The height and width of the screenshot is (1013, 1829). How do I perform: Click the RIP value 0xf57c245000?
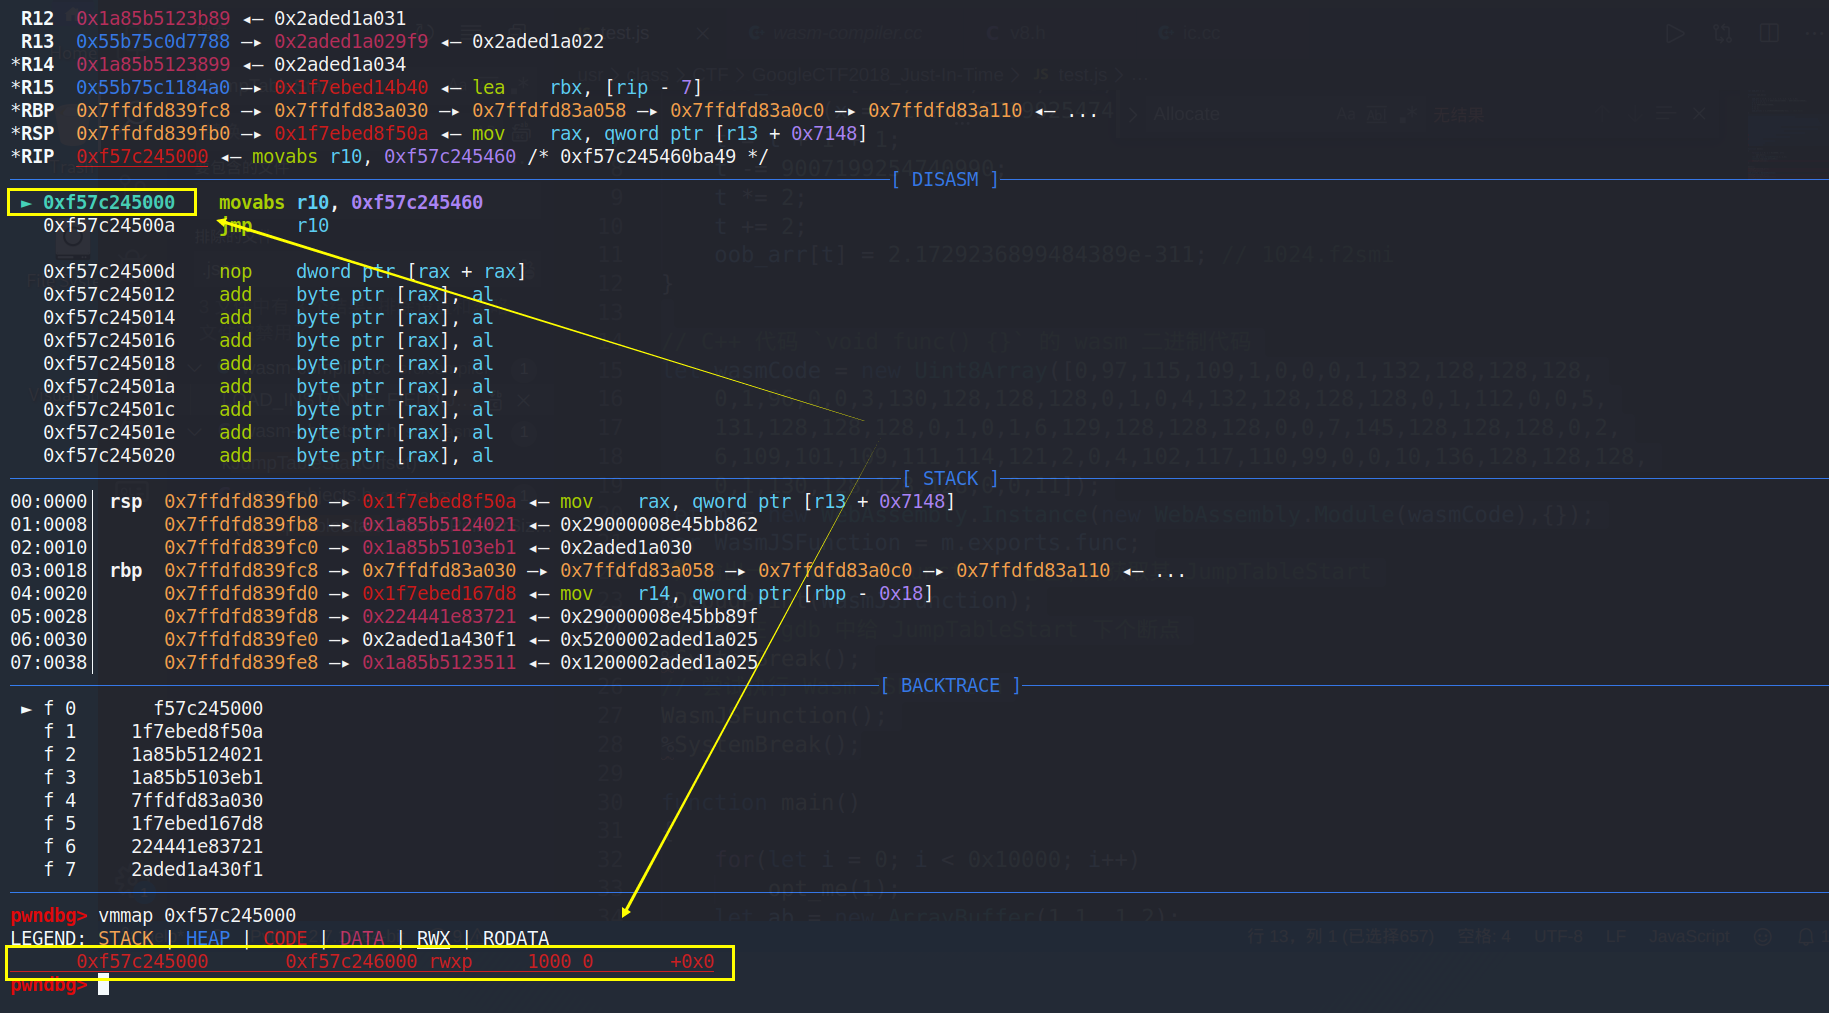(x=142, y=157)
